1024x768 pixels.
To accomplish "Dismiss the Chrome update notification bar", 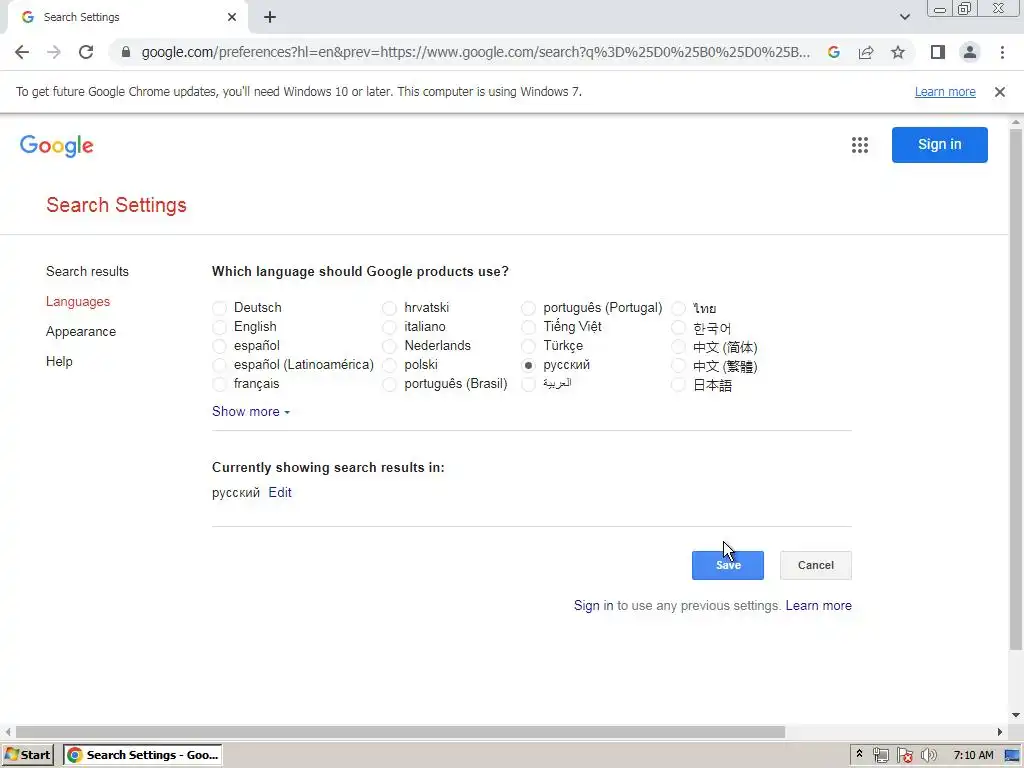I will [x=1000, y=92].
